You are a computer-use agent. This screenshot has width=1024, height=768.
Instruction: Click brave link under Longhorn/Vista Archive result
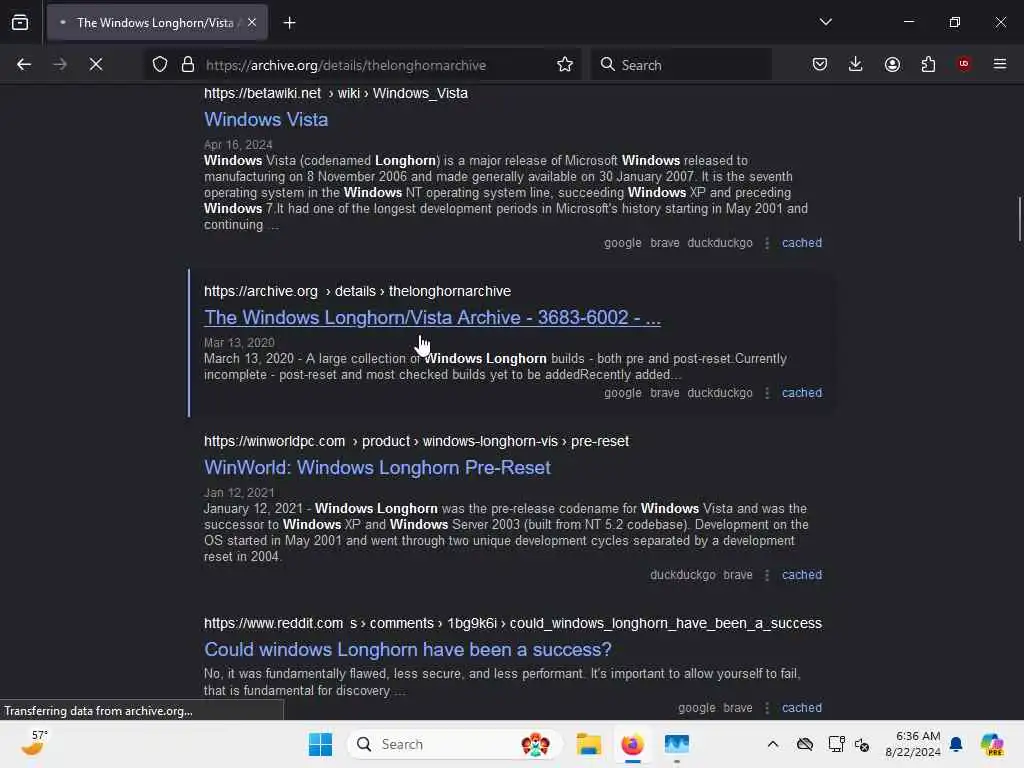(x=665, y=393)
